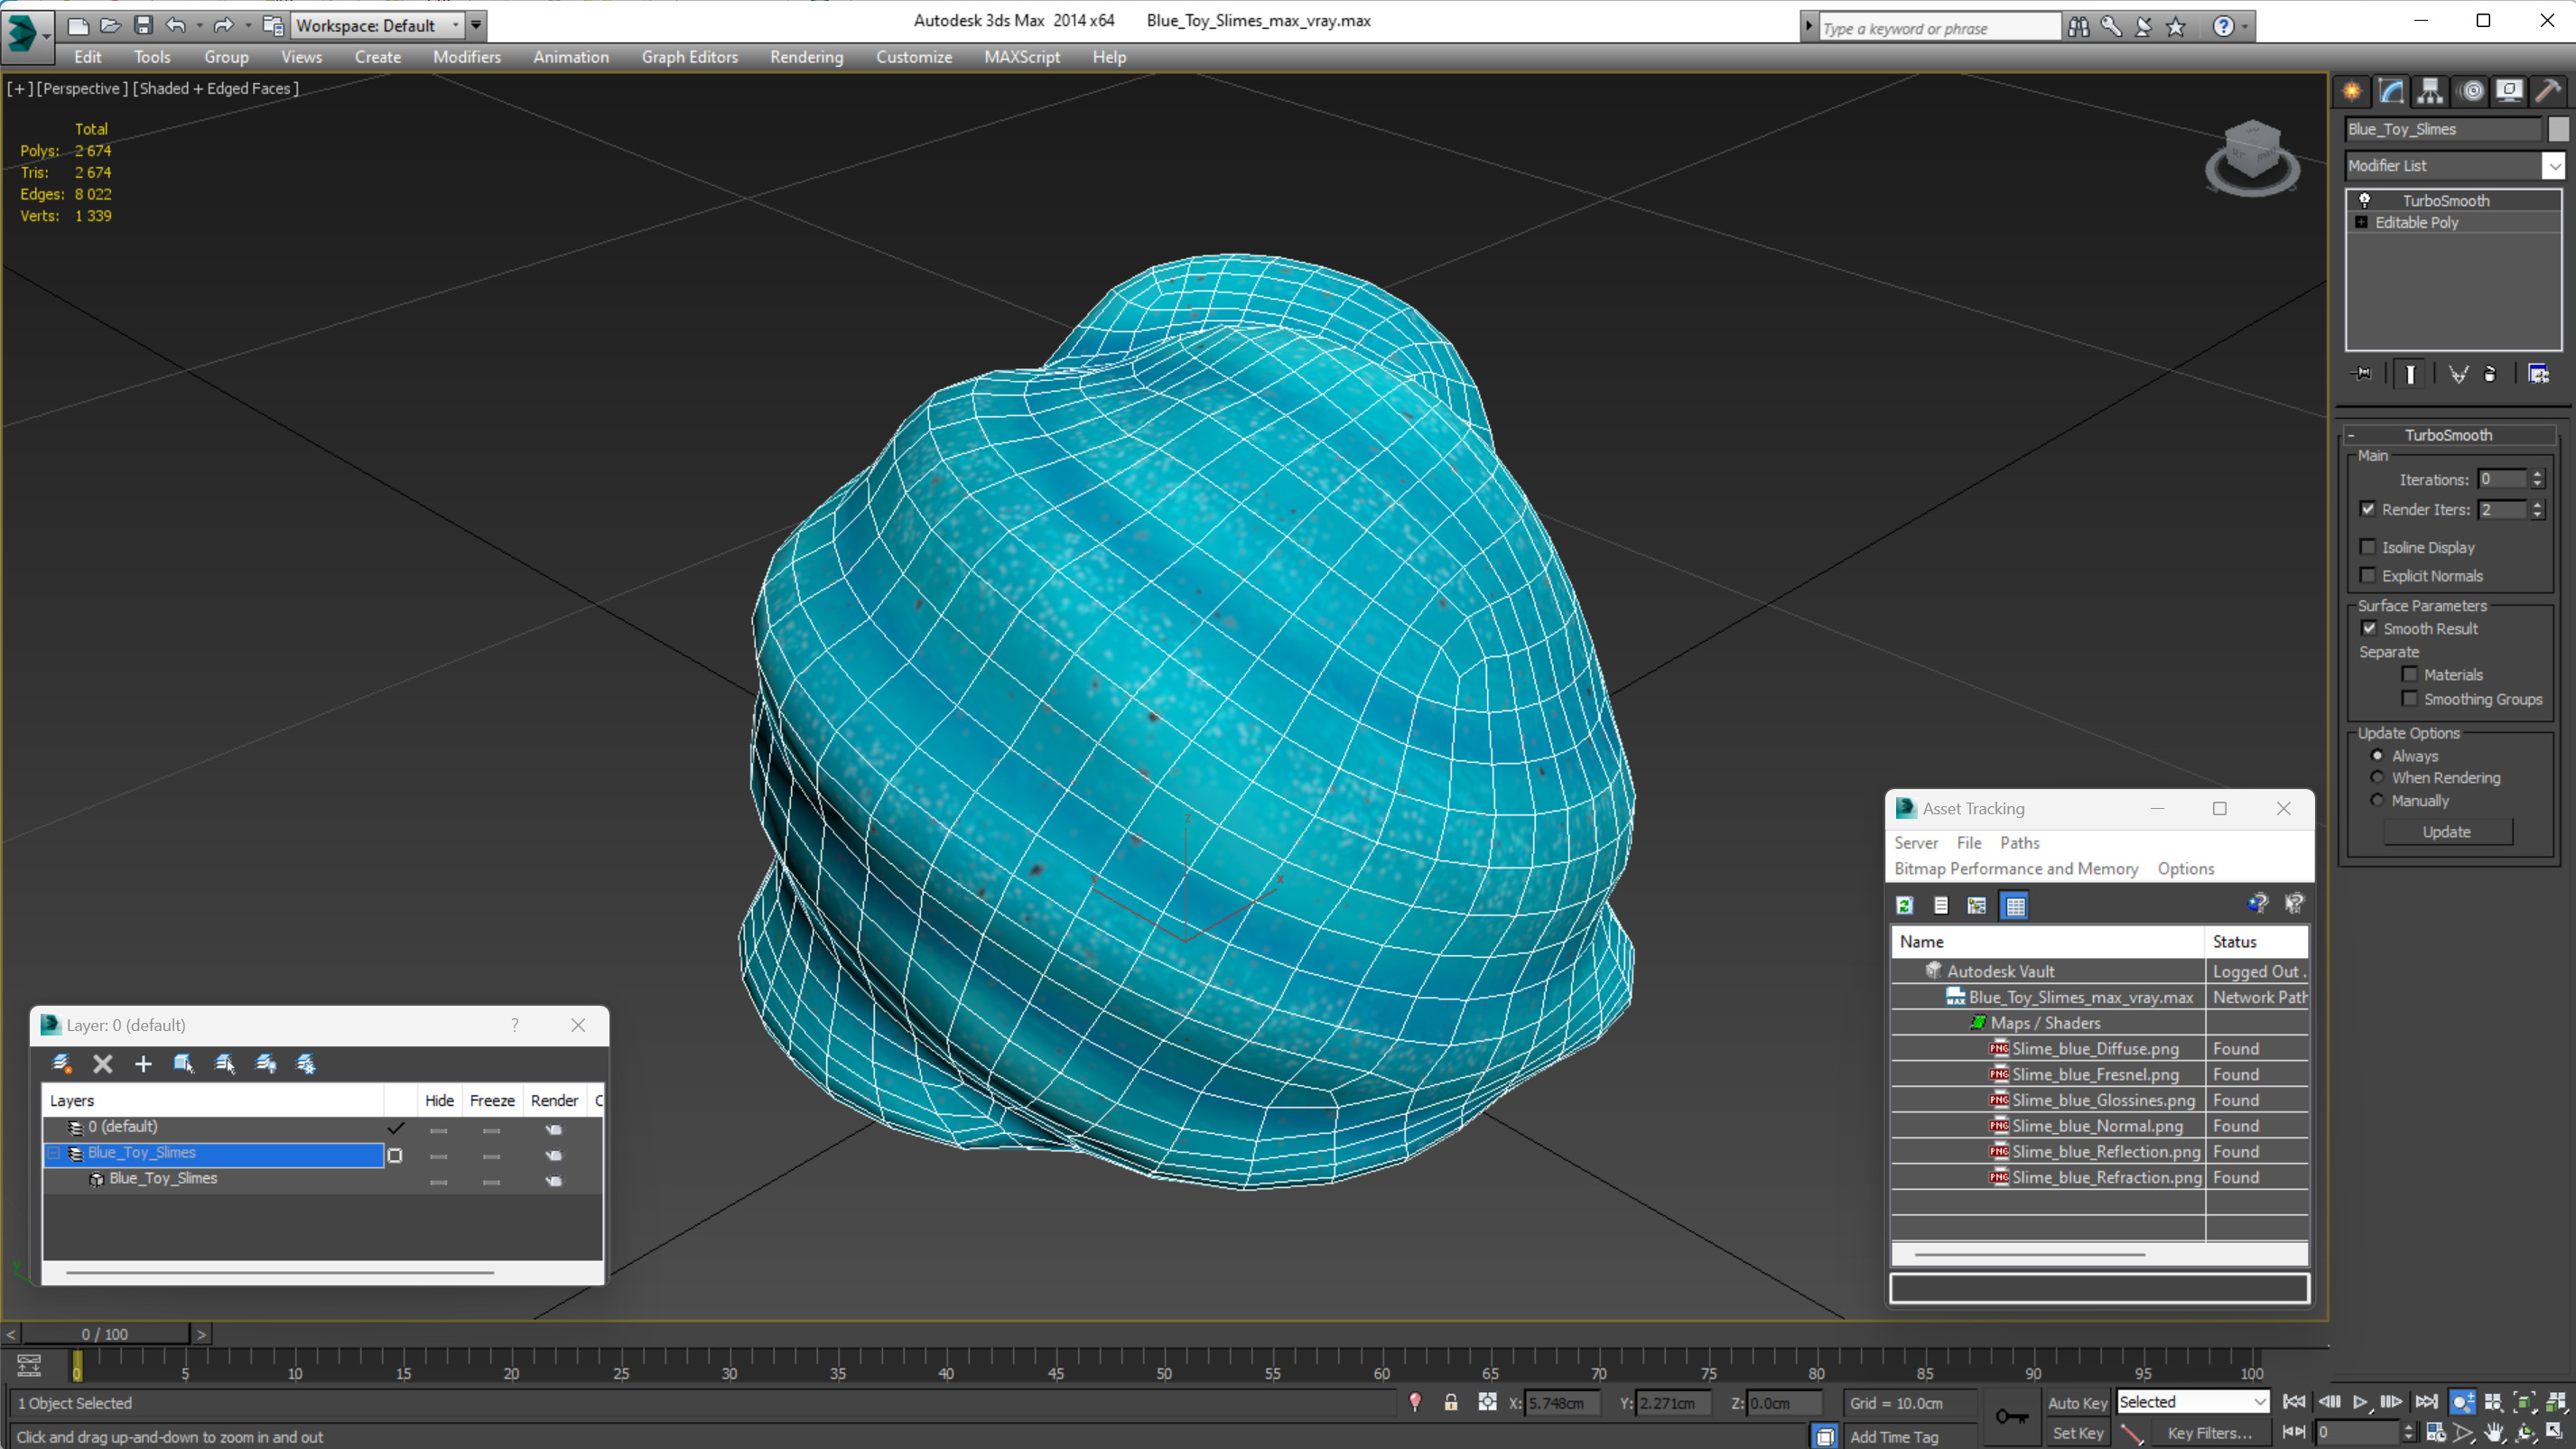
Task: Open the Motion command panel tab
Action: point(2471,92)
